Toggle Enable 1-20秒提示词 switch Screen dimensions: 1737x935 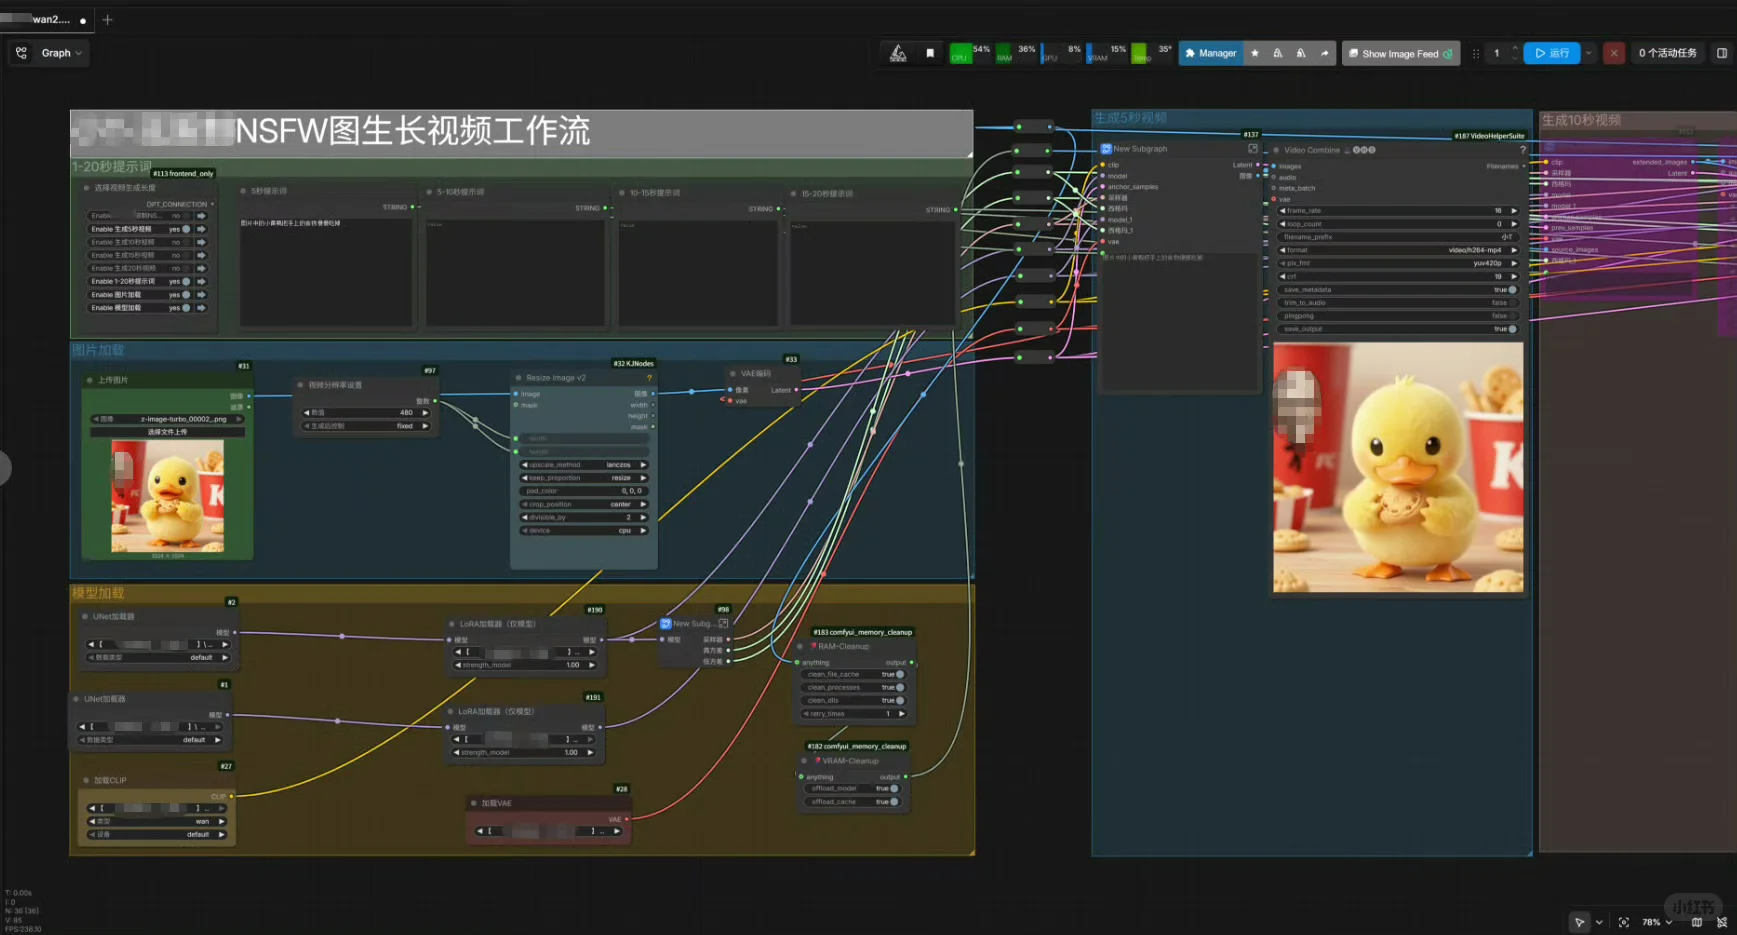click(x=186, y=282)
